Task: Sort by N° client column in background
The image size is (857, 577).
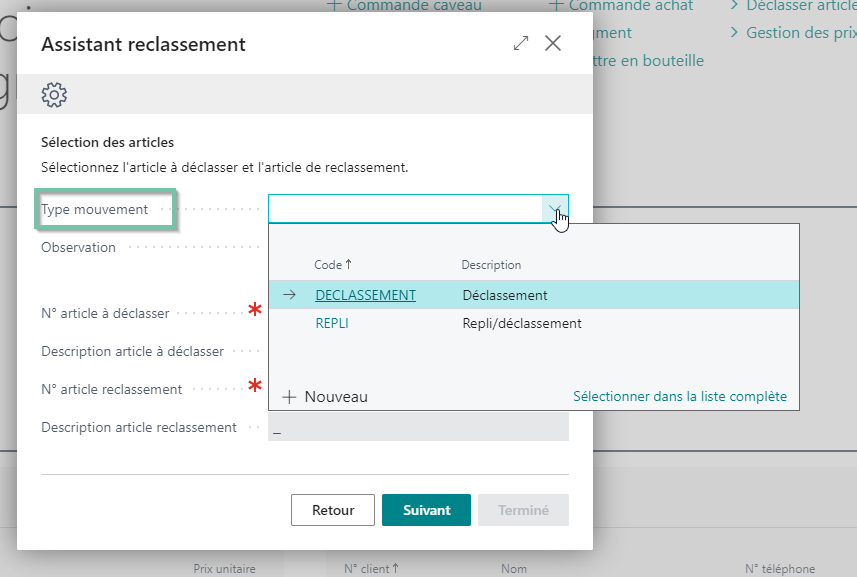Action: pyautogui.click(x=371, y=569)
